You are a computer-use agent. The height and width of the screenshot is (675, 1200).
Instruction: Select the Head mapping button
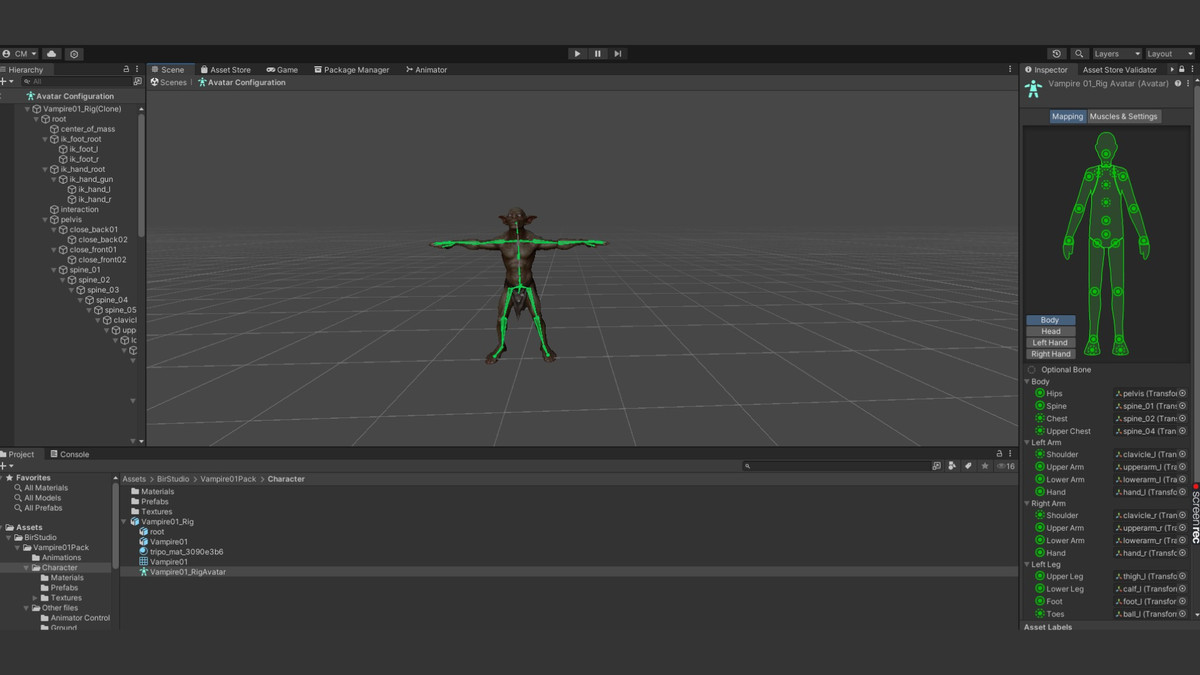tap(1050, 331)
